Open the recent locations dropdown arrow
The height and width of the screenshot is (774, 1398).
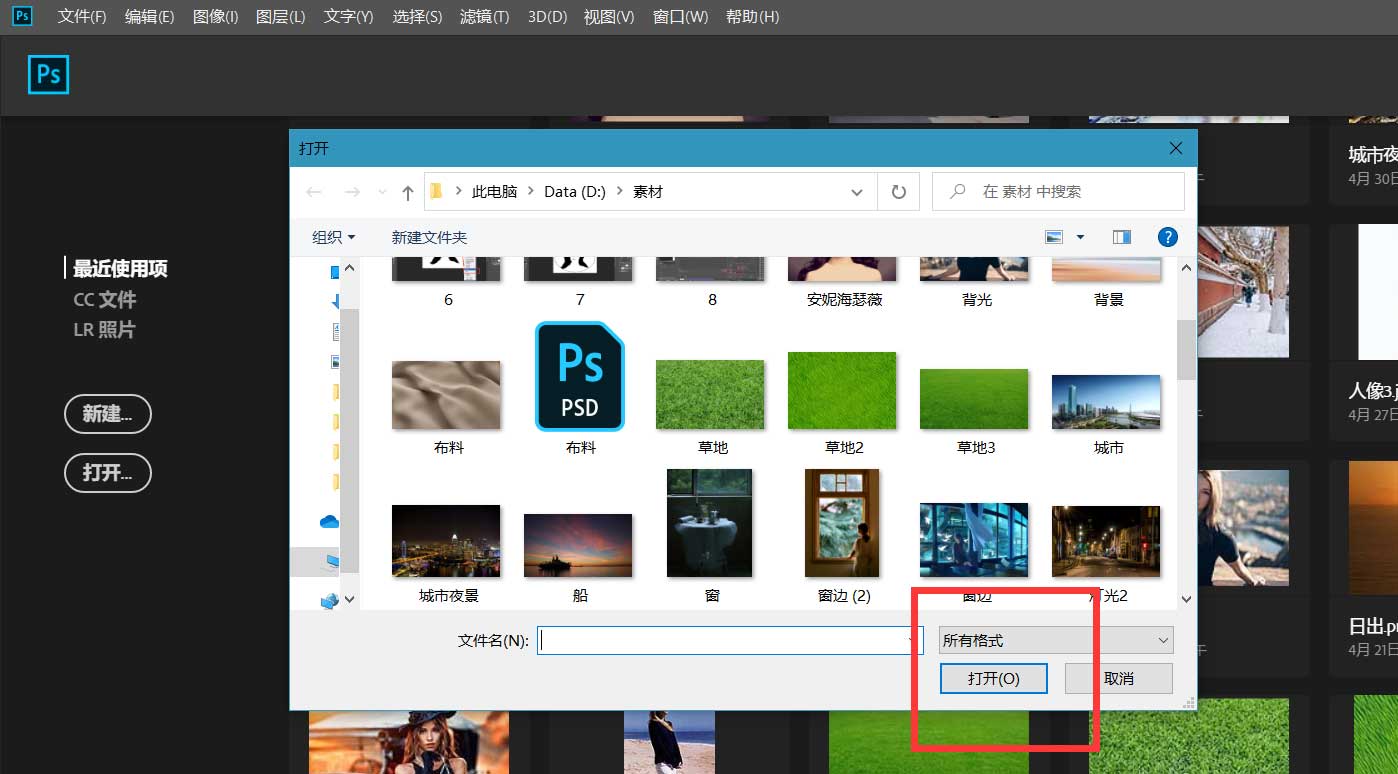tap(382, 192)
